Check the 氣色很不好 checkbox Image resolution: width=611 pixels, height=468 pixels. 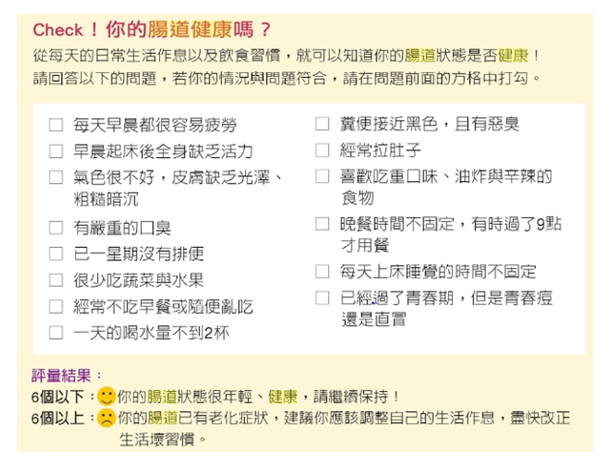[56, 177]
